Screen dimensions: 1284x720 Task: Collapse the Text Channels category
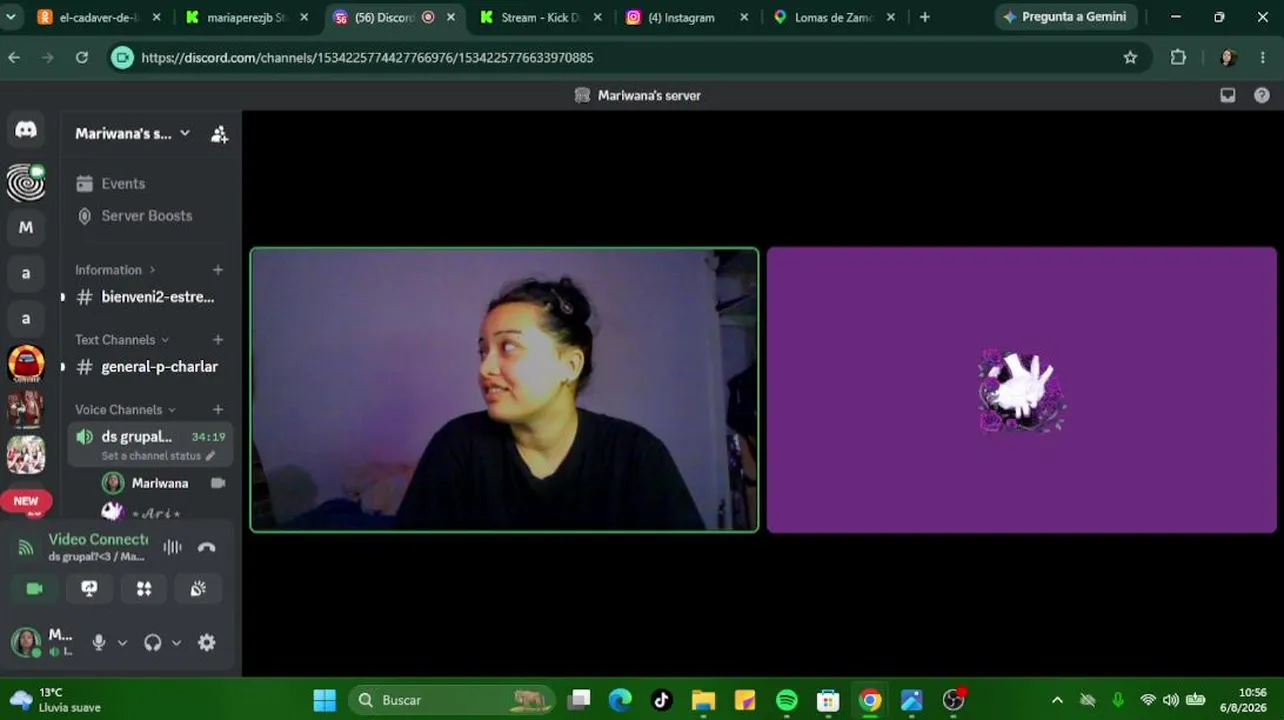tap(122, 340)
